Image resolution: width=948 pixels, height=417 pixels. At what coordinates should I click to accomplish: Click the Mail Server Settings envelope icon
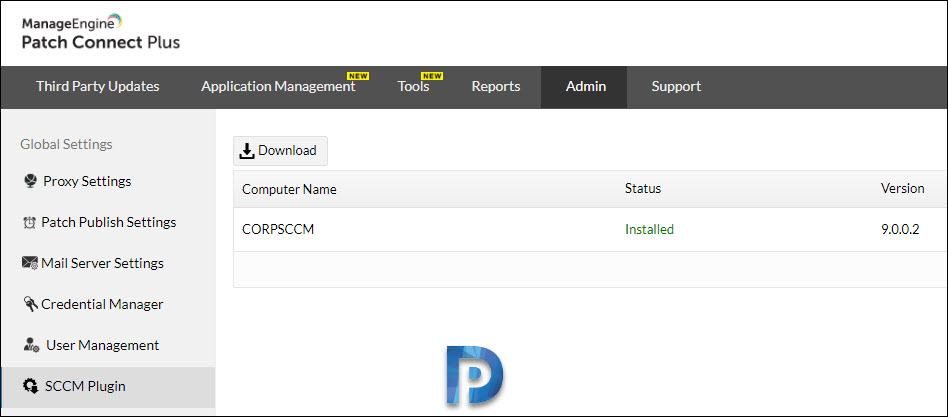[x=30, y=263]
